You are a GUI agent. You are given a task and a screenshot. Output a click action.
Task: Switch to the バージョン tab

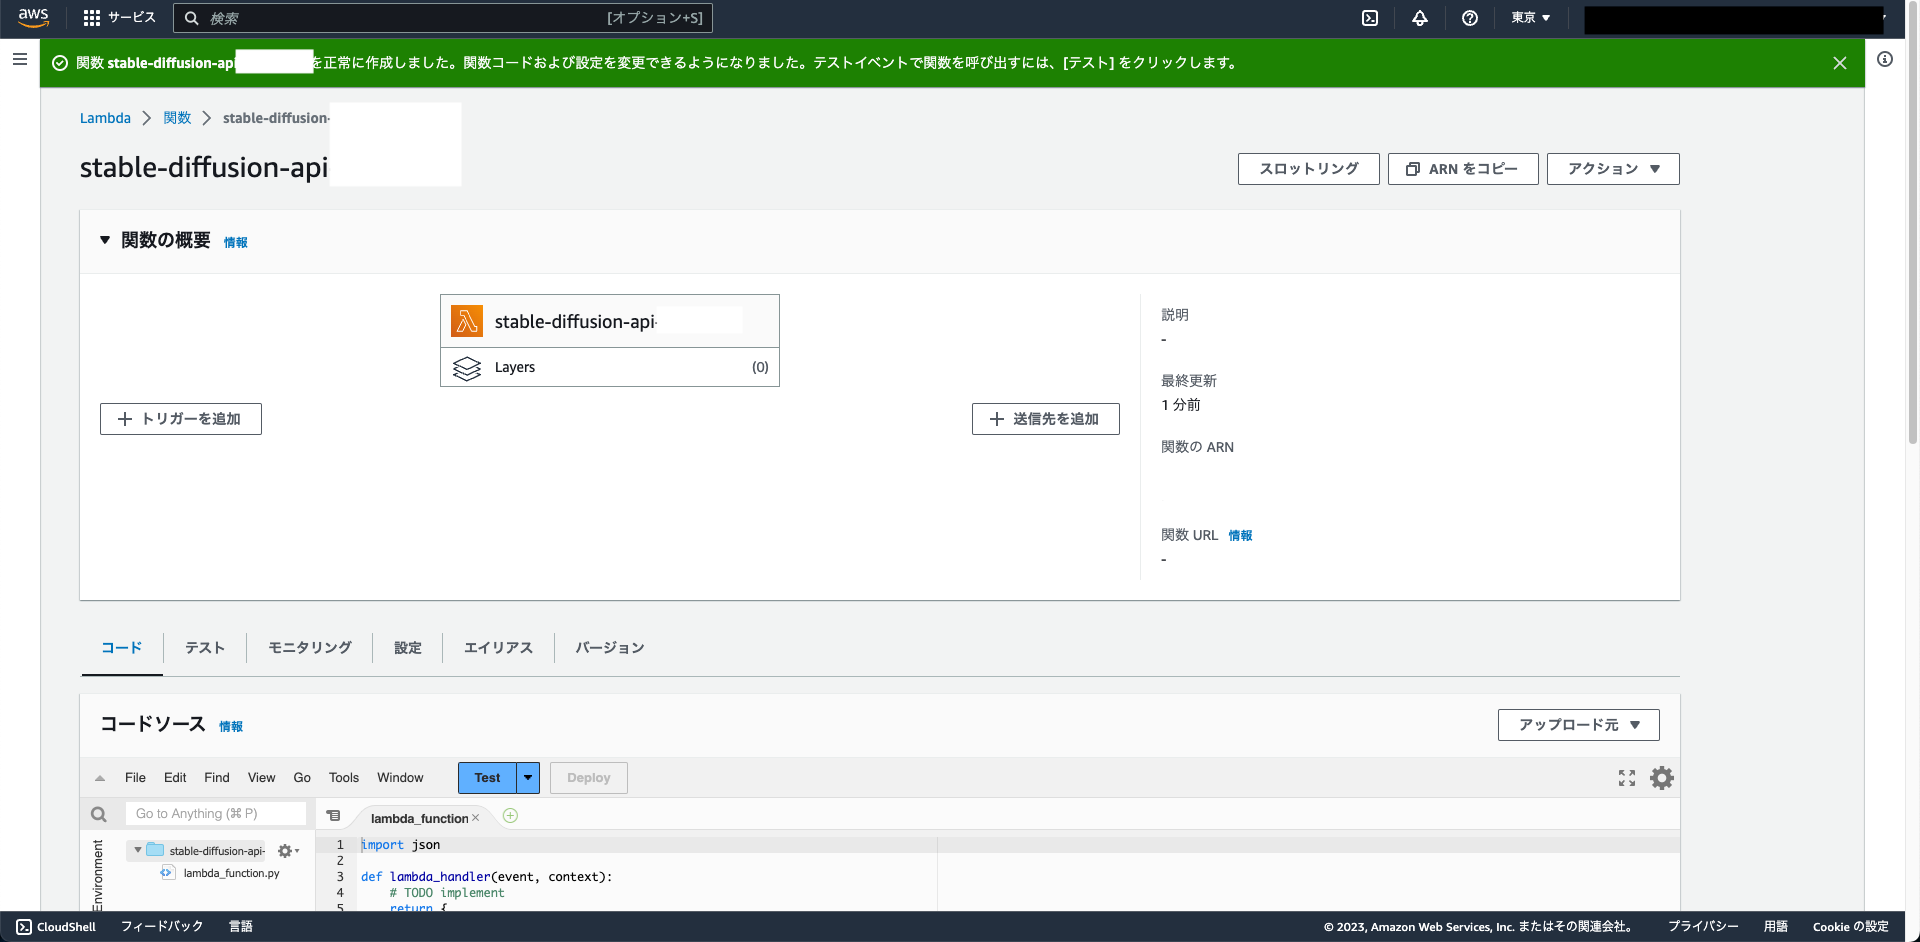610,648
